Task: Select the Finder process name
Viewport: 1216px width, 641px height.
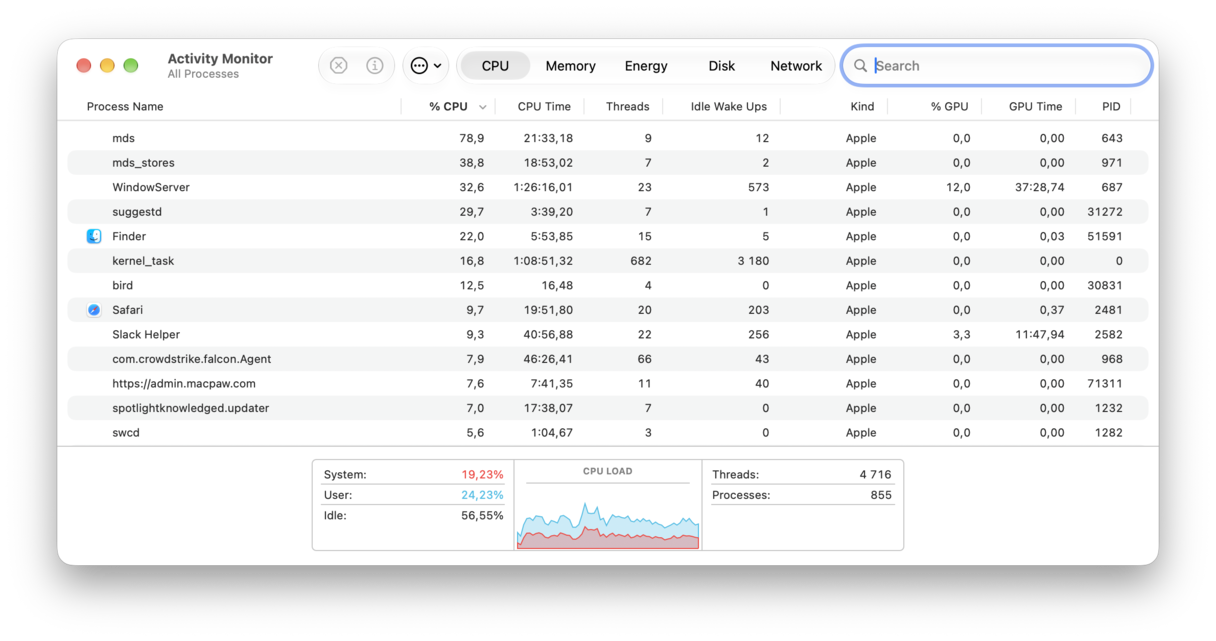Action: tap(129, 237)
